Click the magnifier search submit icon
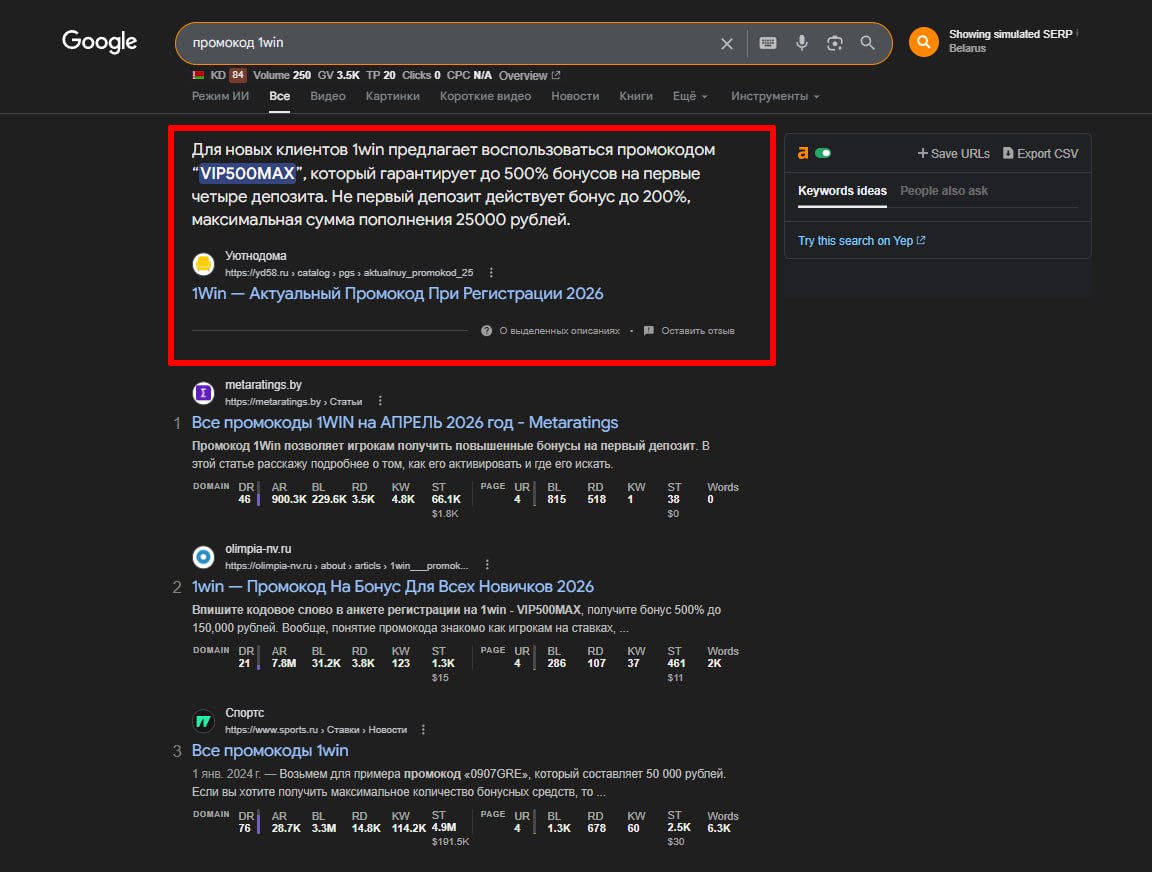 (x=868, y=43)
